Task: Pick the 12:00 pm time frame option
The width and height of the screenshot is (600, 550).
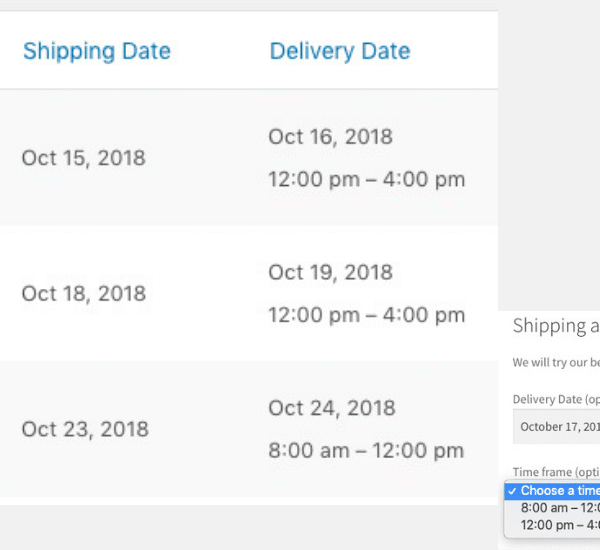Action: 560,524
